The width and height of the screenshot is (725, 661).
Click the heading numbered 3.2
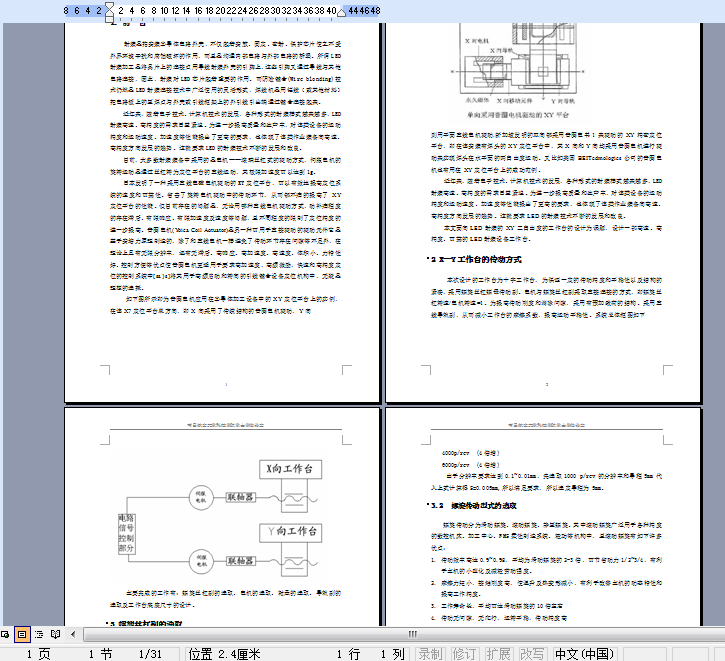point(474,506)
